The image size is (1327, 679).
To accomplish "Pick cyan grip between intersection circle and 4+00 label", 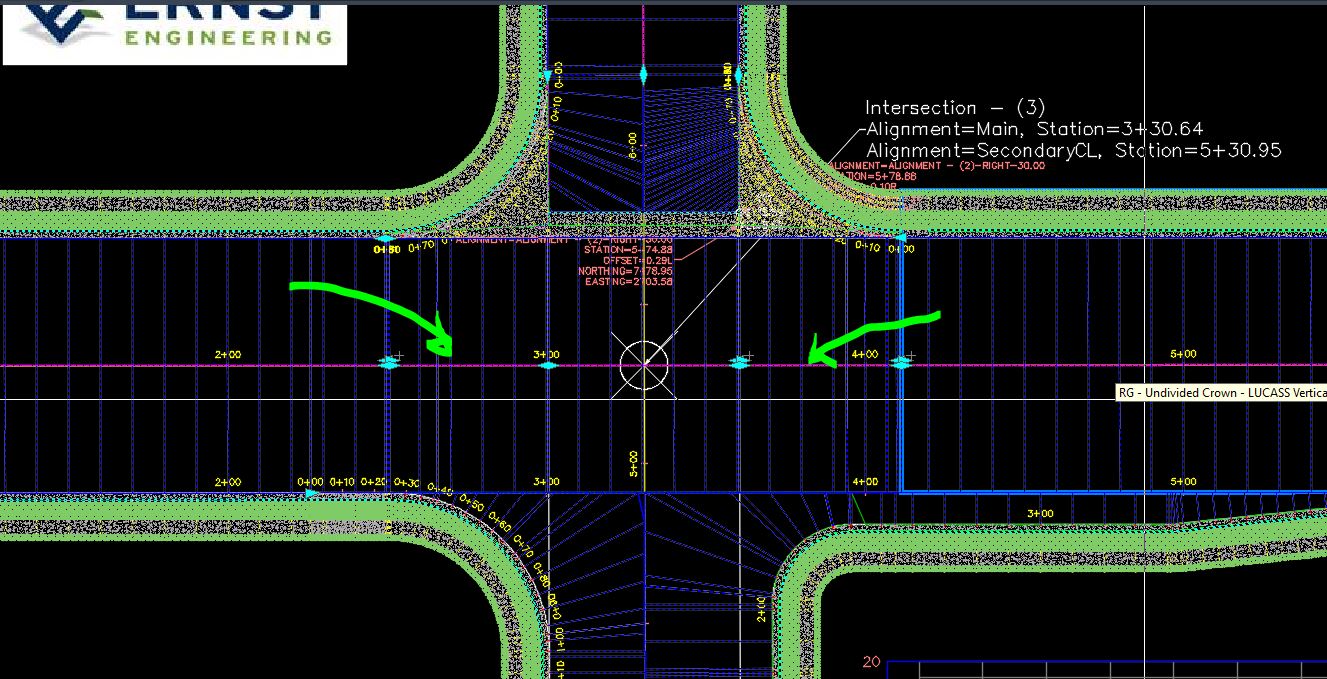I will coord(740,363).
